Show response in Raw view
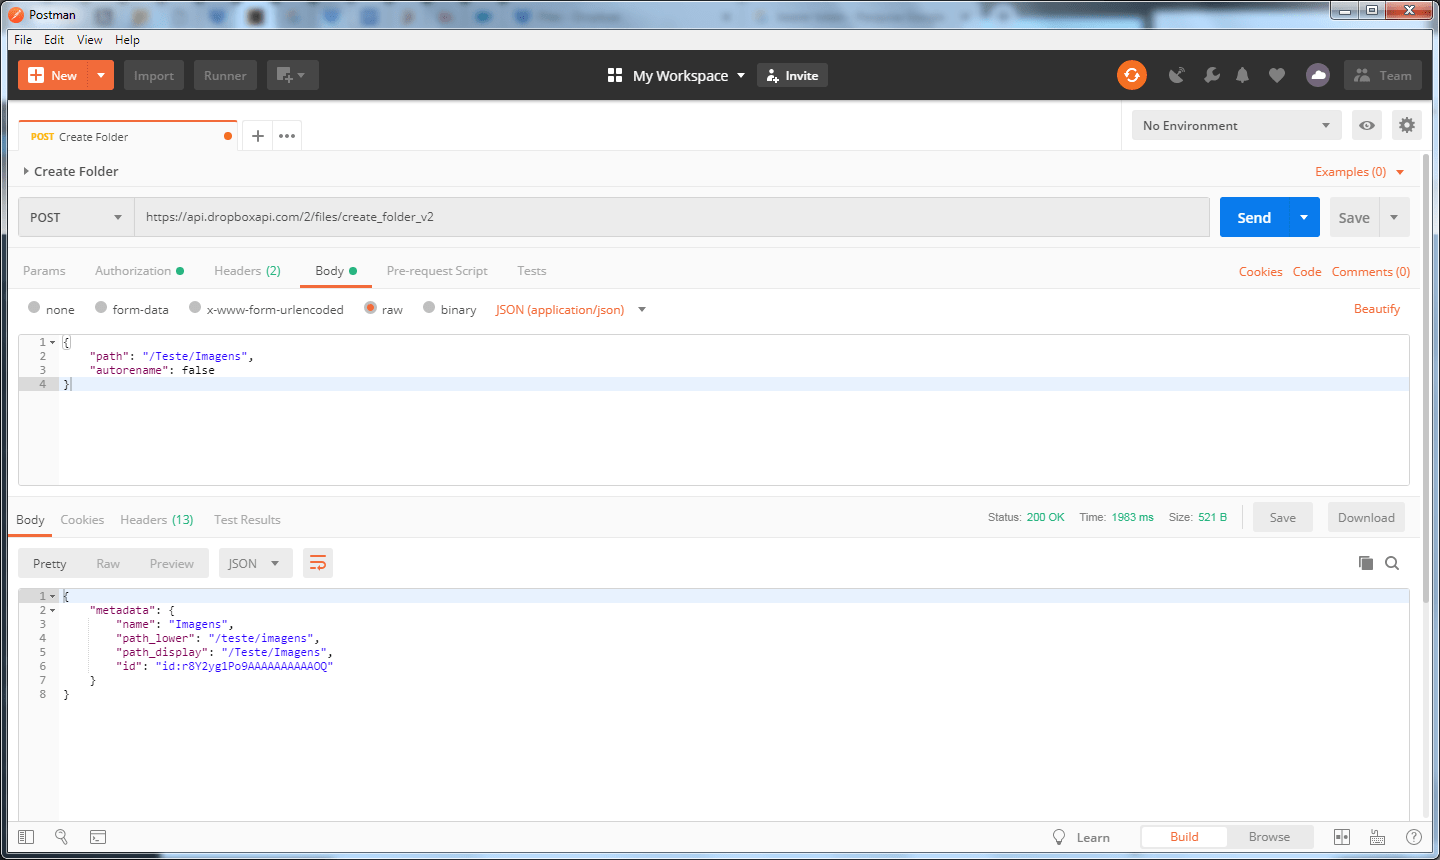This screenshot has height=860, width=1440. coord(108,563)
